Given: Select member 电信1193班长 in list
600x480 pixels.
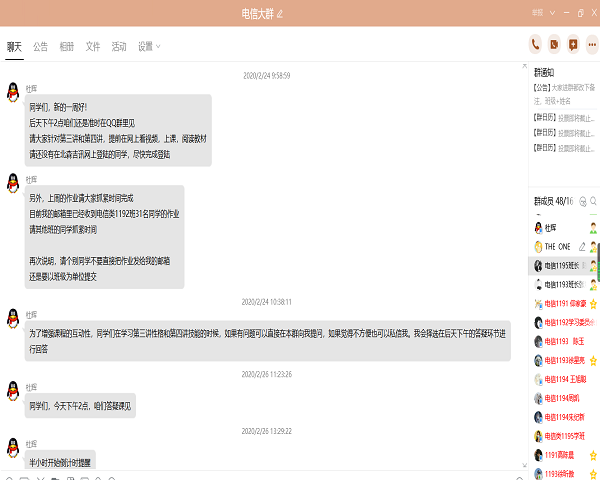Looking at the screenshot, I should click(563, 285).
